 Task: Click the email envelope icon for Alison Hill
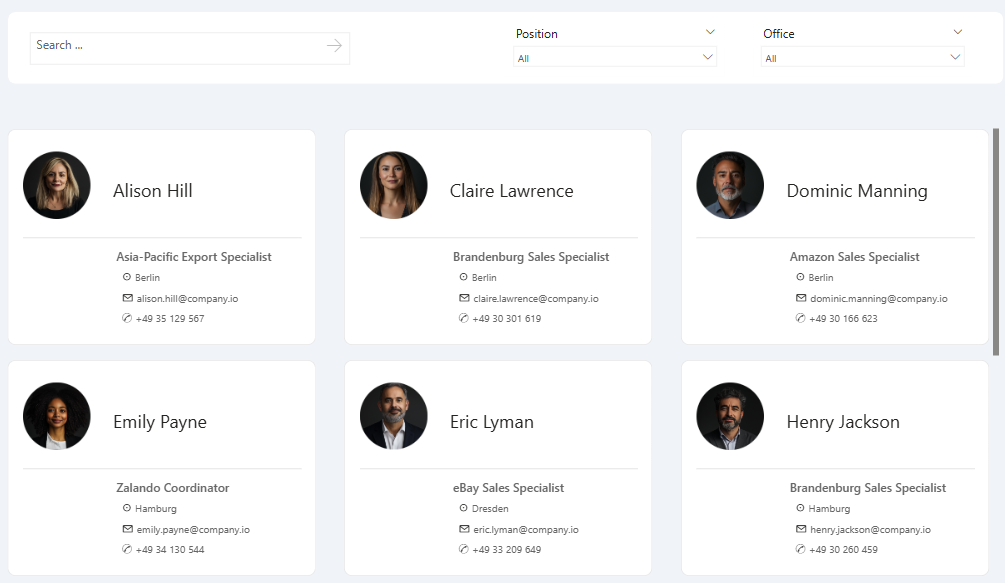tap(128, 298)
